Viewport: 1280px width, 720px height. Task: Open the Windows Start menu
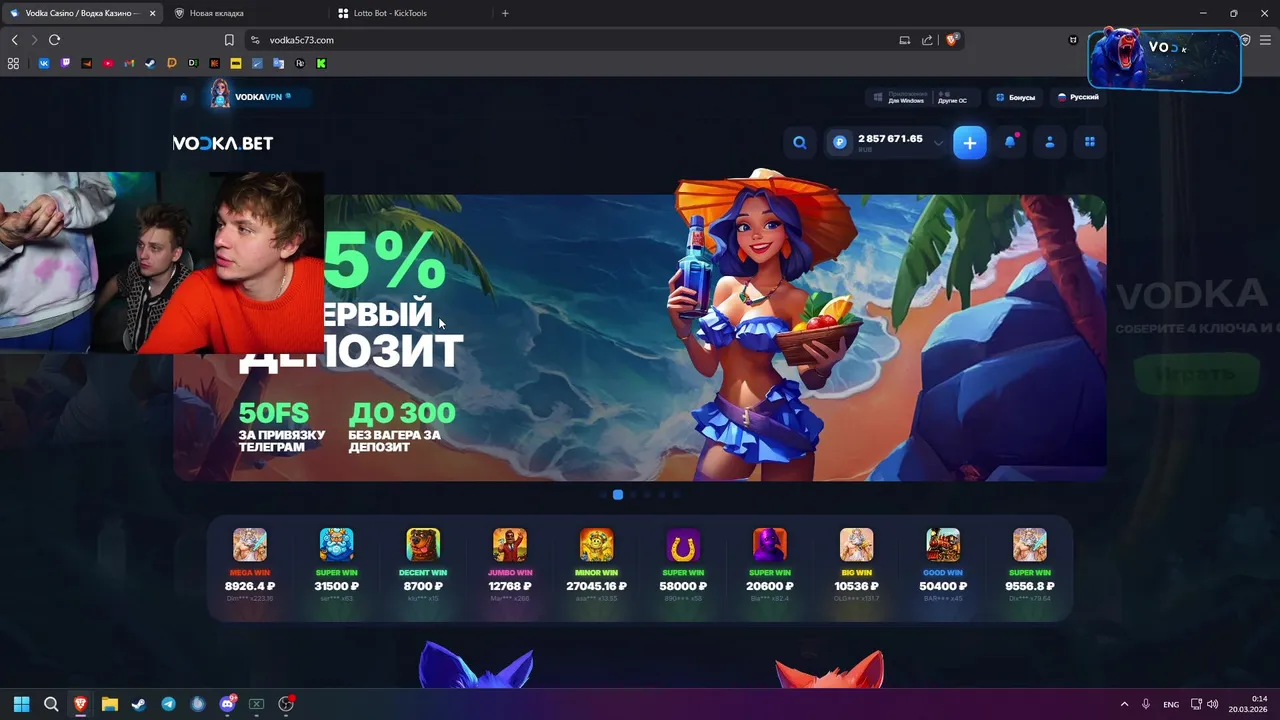tap(21, 704)
